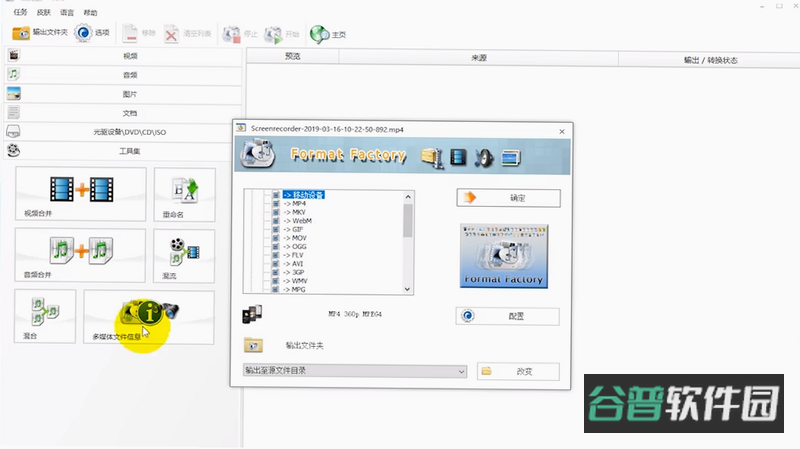
Task: Open the 语言 menu
Action: 67,12
